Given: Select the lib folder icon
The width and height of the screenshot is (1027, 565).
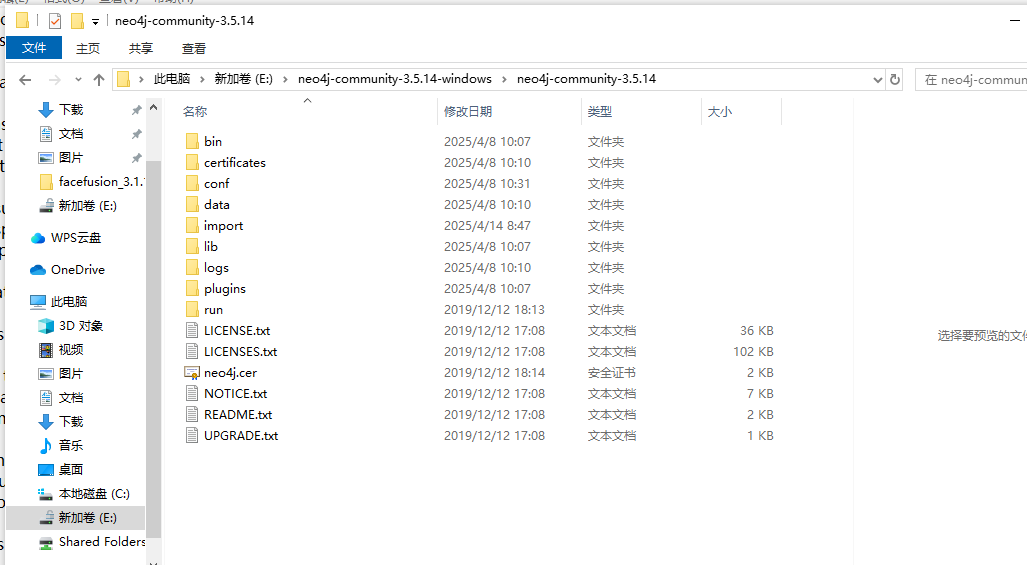Looking at the screenshot, I should (192, 246).
